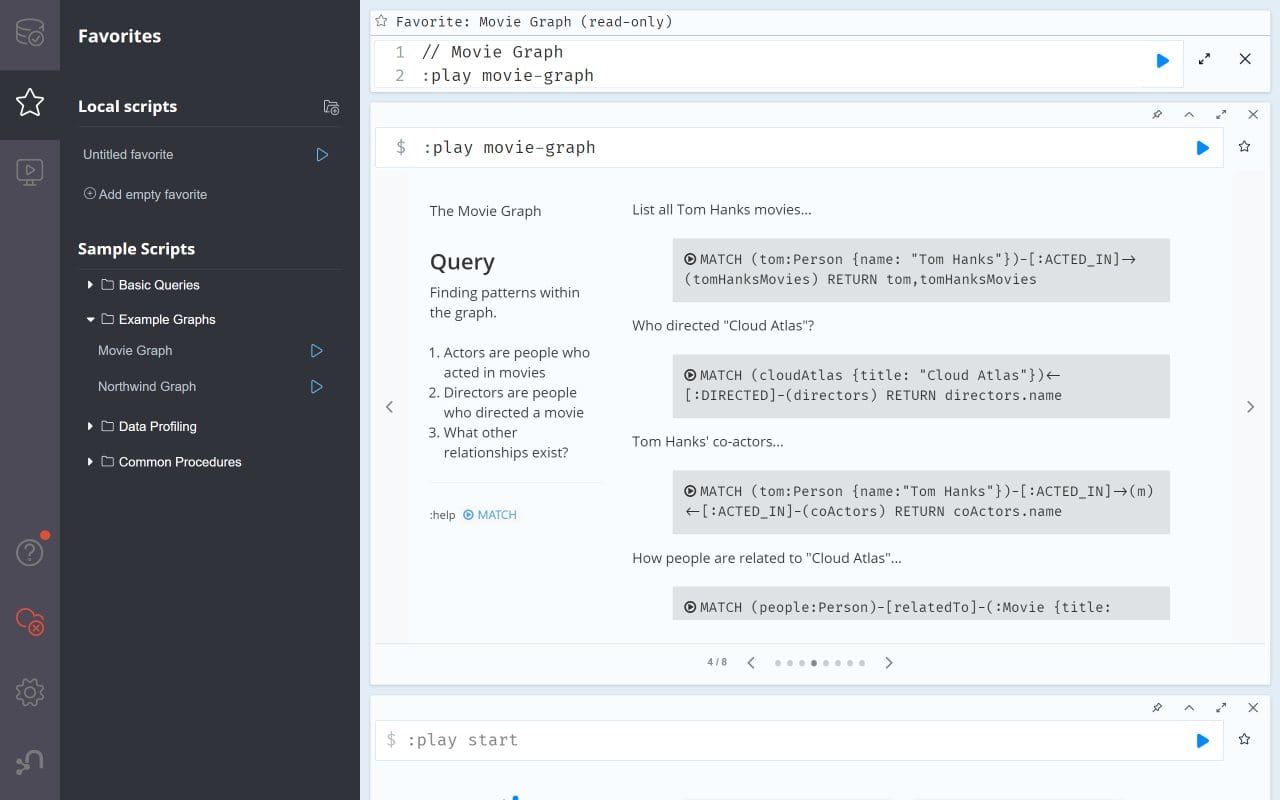Open the Browser guides sidebar panel
This screenshot has width=1280, height=800.
tap(30, 171)
